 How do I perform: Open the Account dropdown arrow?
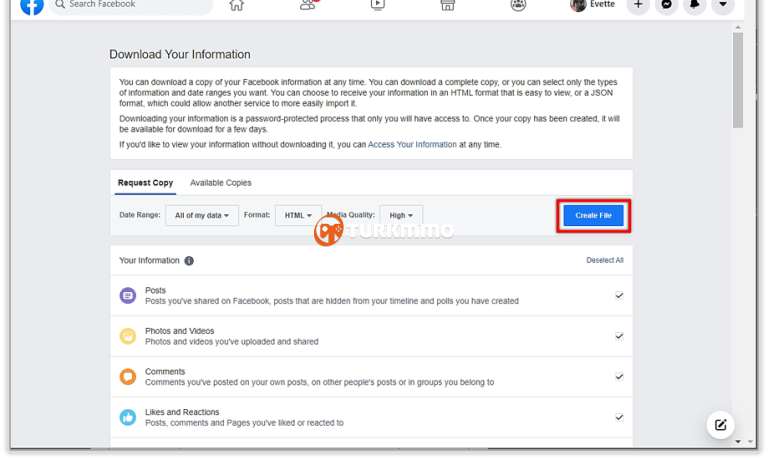(723, 5)
